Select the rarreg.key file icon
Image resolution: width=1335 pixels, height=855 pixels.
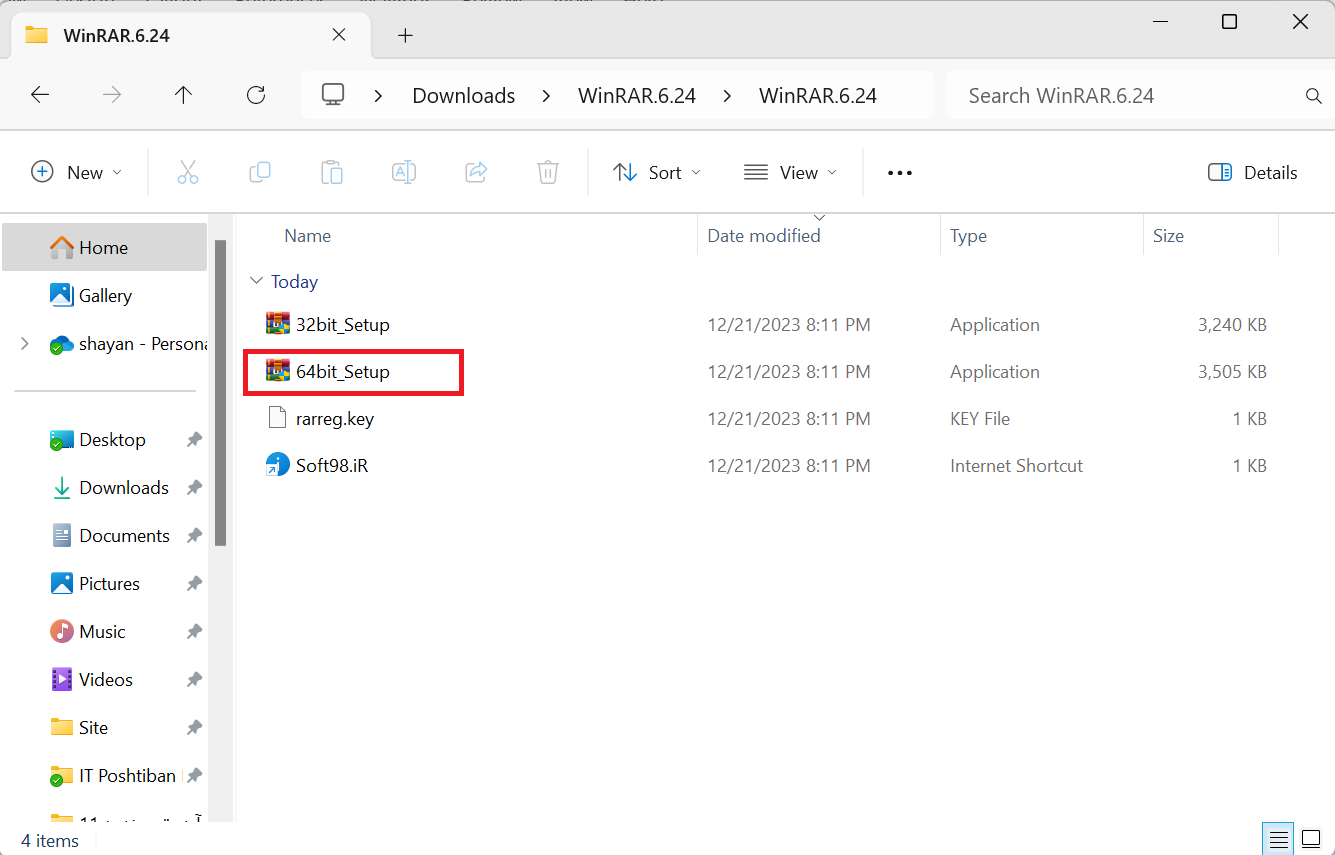pyautogui.click(x=277, y=418)
